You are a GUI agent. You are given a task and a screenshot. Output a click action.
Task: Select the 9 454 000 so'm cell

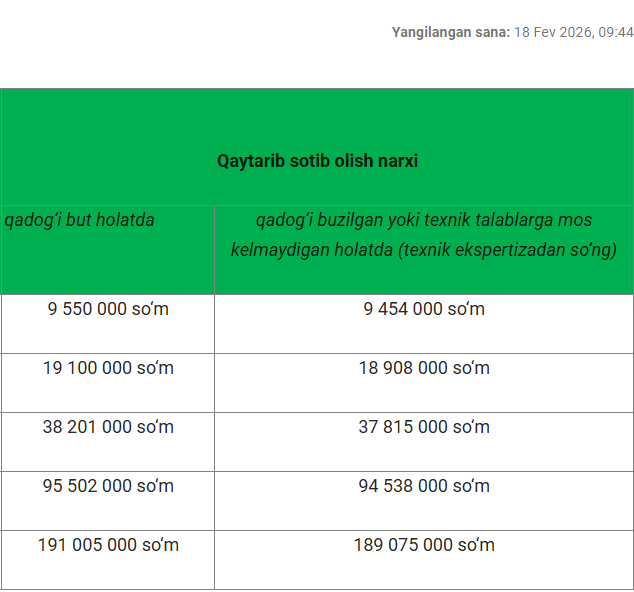click(x=423, y=309)
